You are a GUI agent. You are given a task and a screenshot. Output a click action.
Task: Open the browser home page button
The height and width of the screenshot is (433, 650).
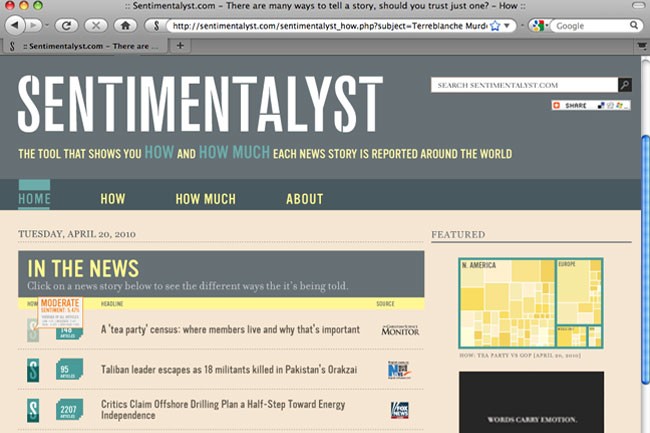tap(126, 26)
